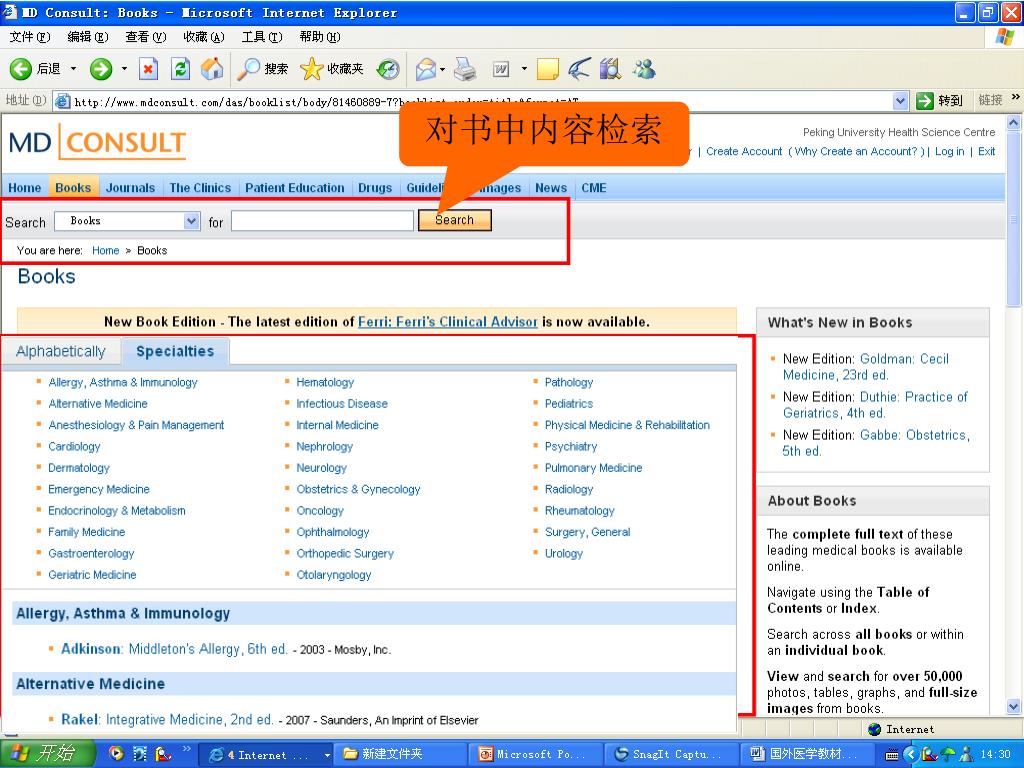Screen dimensions: 1024x768
Task: Click the bird-shaped toolbar icon
Action: (579, 69)
